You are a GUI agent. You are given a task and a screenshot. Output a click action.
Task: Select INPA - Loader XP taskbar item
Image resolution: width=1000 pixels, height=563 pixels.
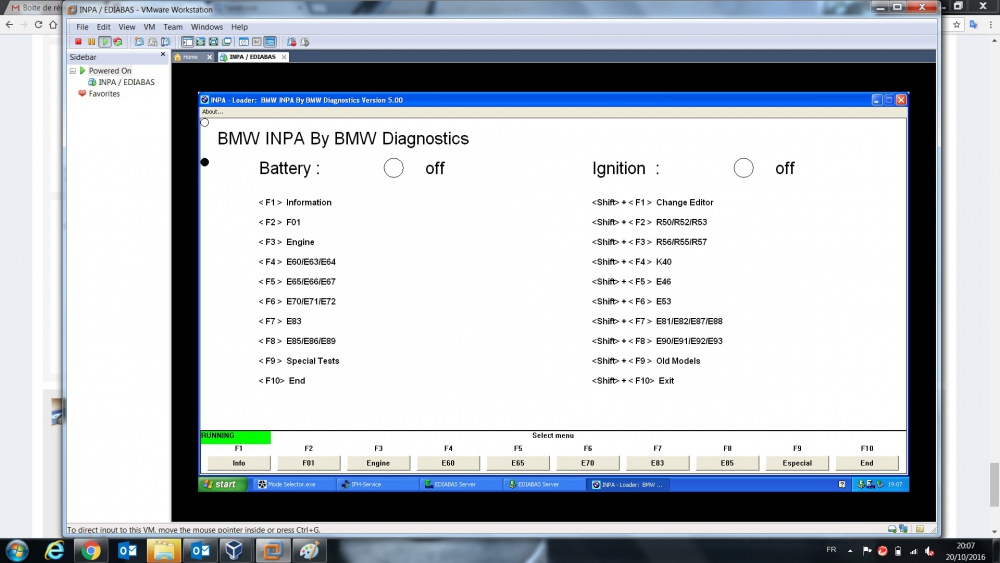(627, 485)
